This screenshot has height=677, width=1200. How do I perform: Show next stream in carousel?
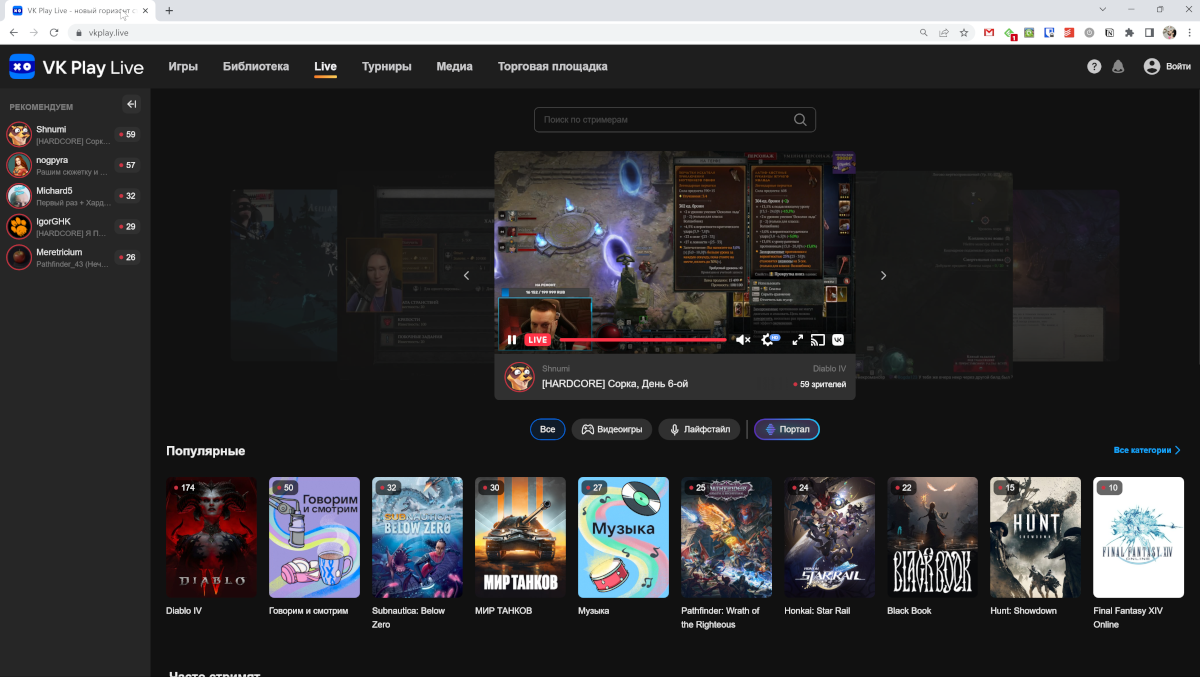(883, 276)
